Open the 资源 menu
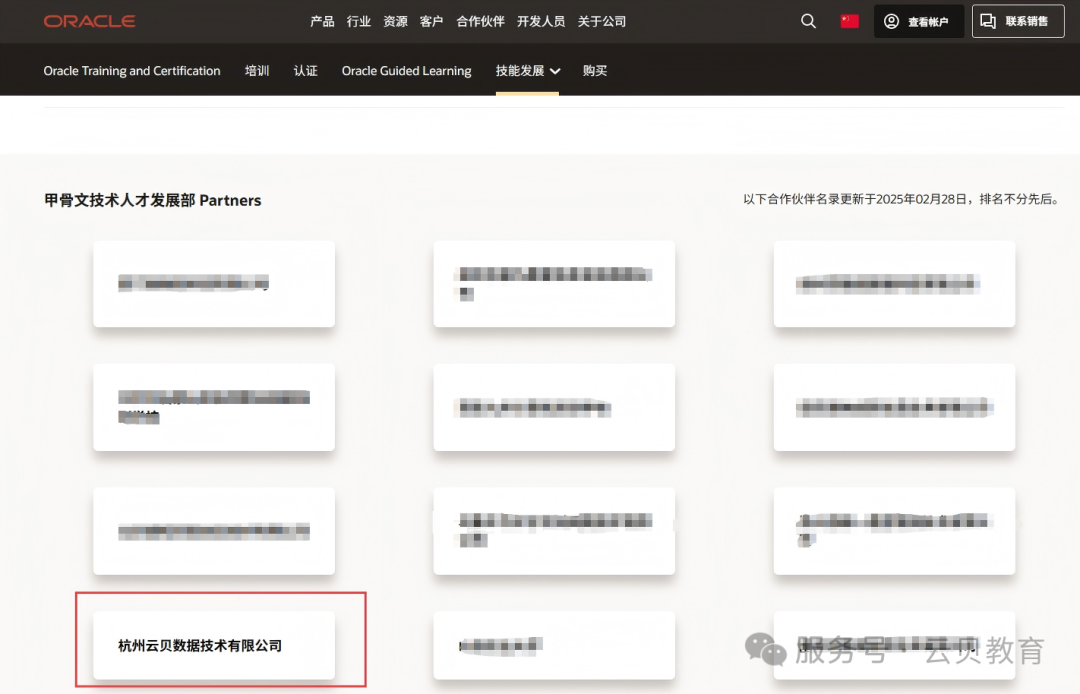The width and height of the screenshot is (1080, 694). point(395,21)
